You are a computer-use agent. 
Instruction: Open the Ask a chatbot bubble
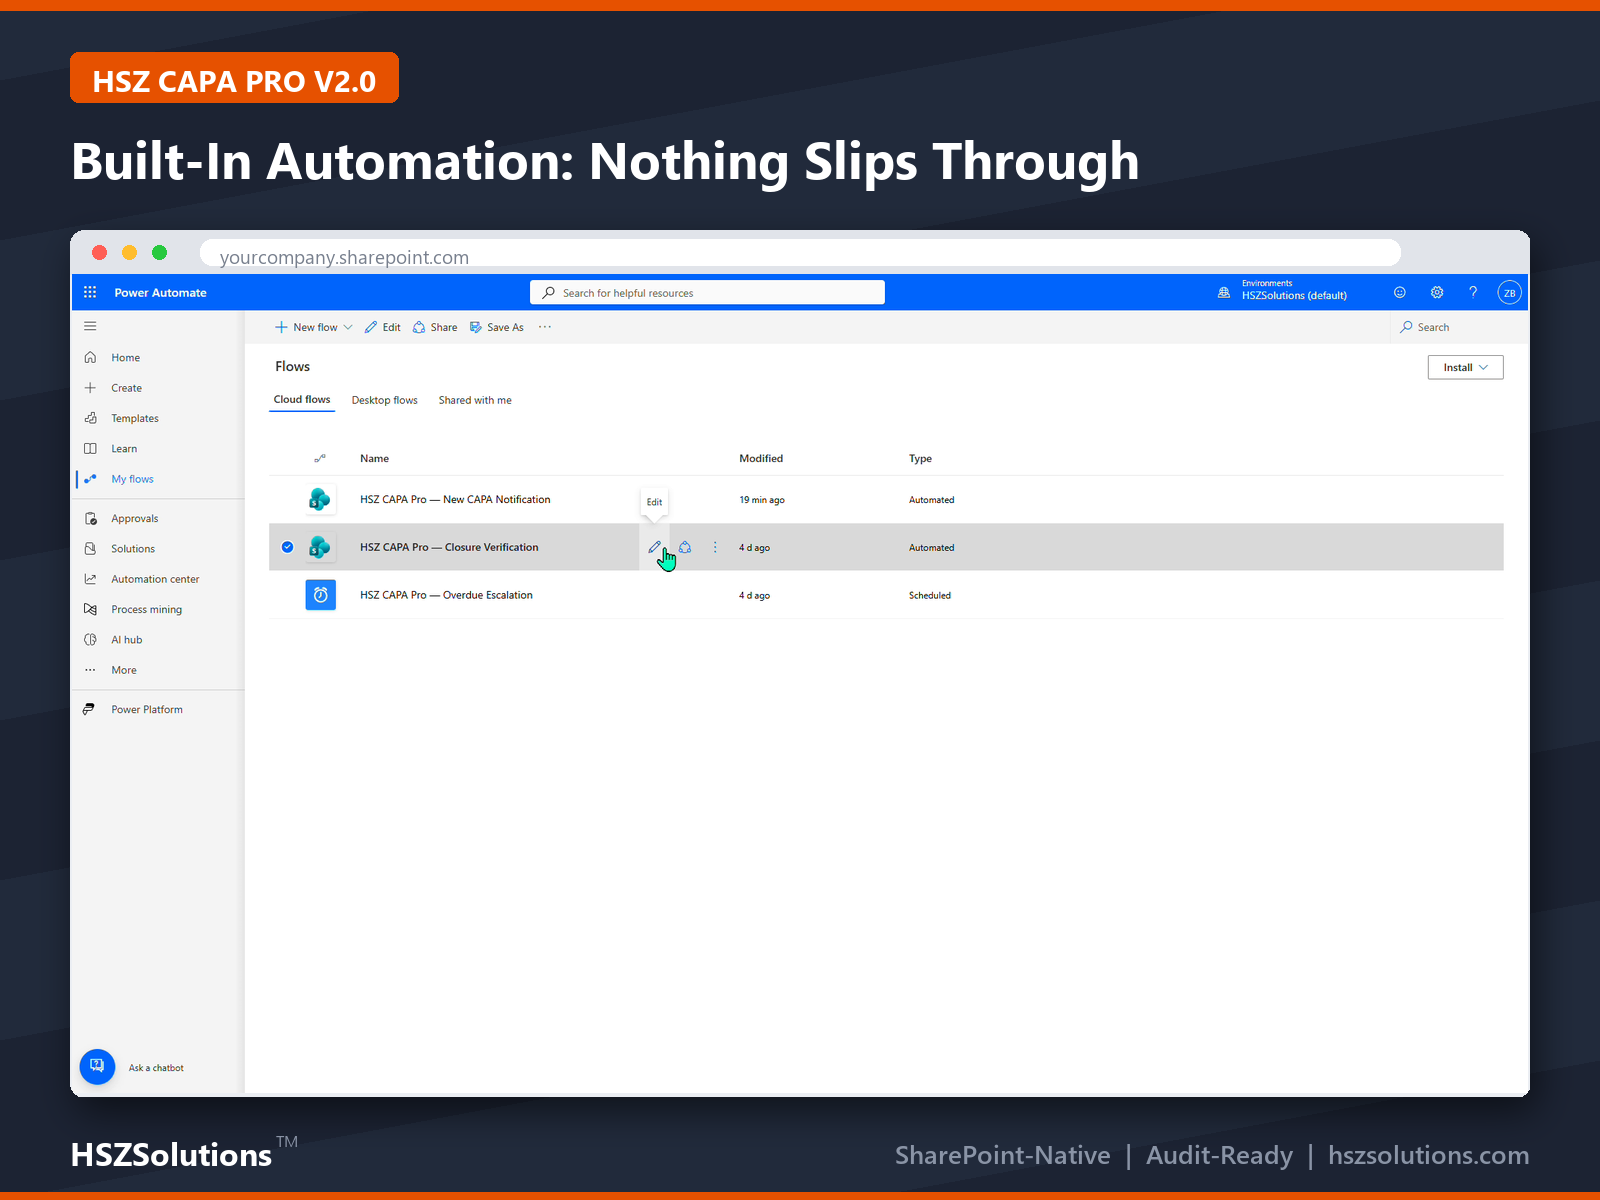[x=97, y=1066]
